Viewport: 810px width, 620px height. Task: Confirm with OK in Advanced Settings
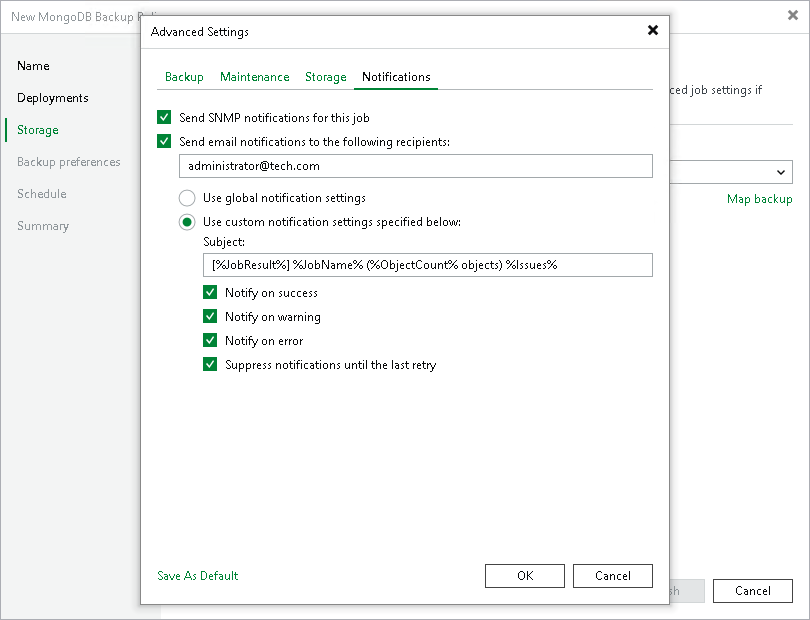point(525,576)
